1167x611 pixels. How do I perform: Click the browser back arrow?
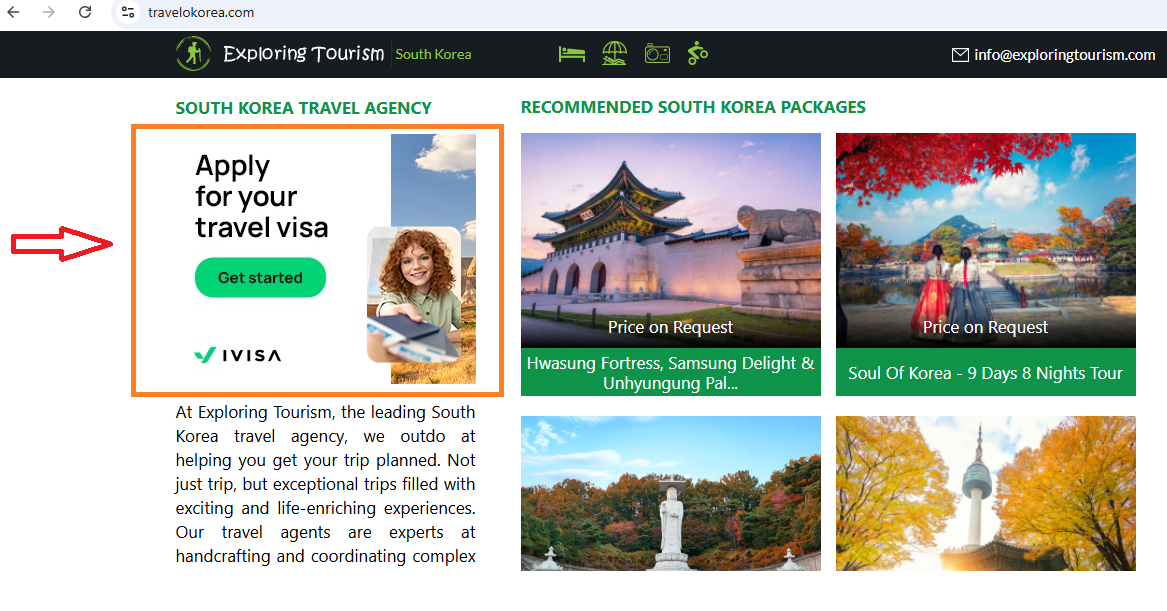click(13, 12)
